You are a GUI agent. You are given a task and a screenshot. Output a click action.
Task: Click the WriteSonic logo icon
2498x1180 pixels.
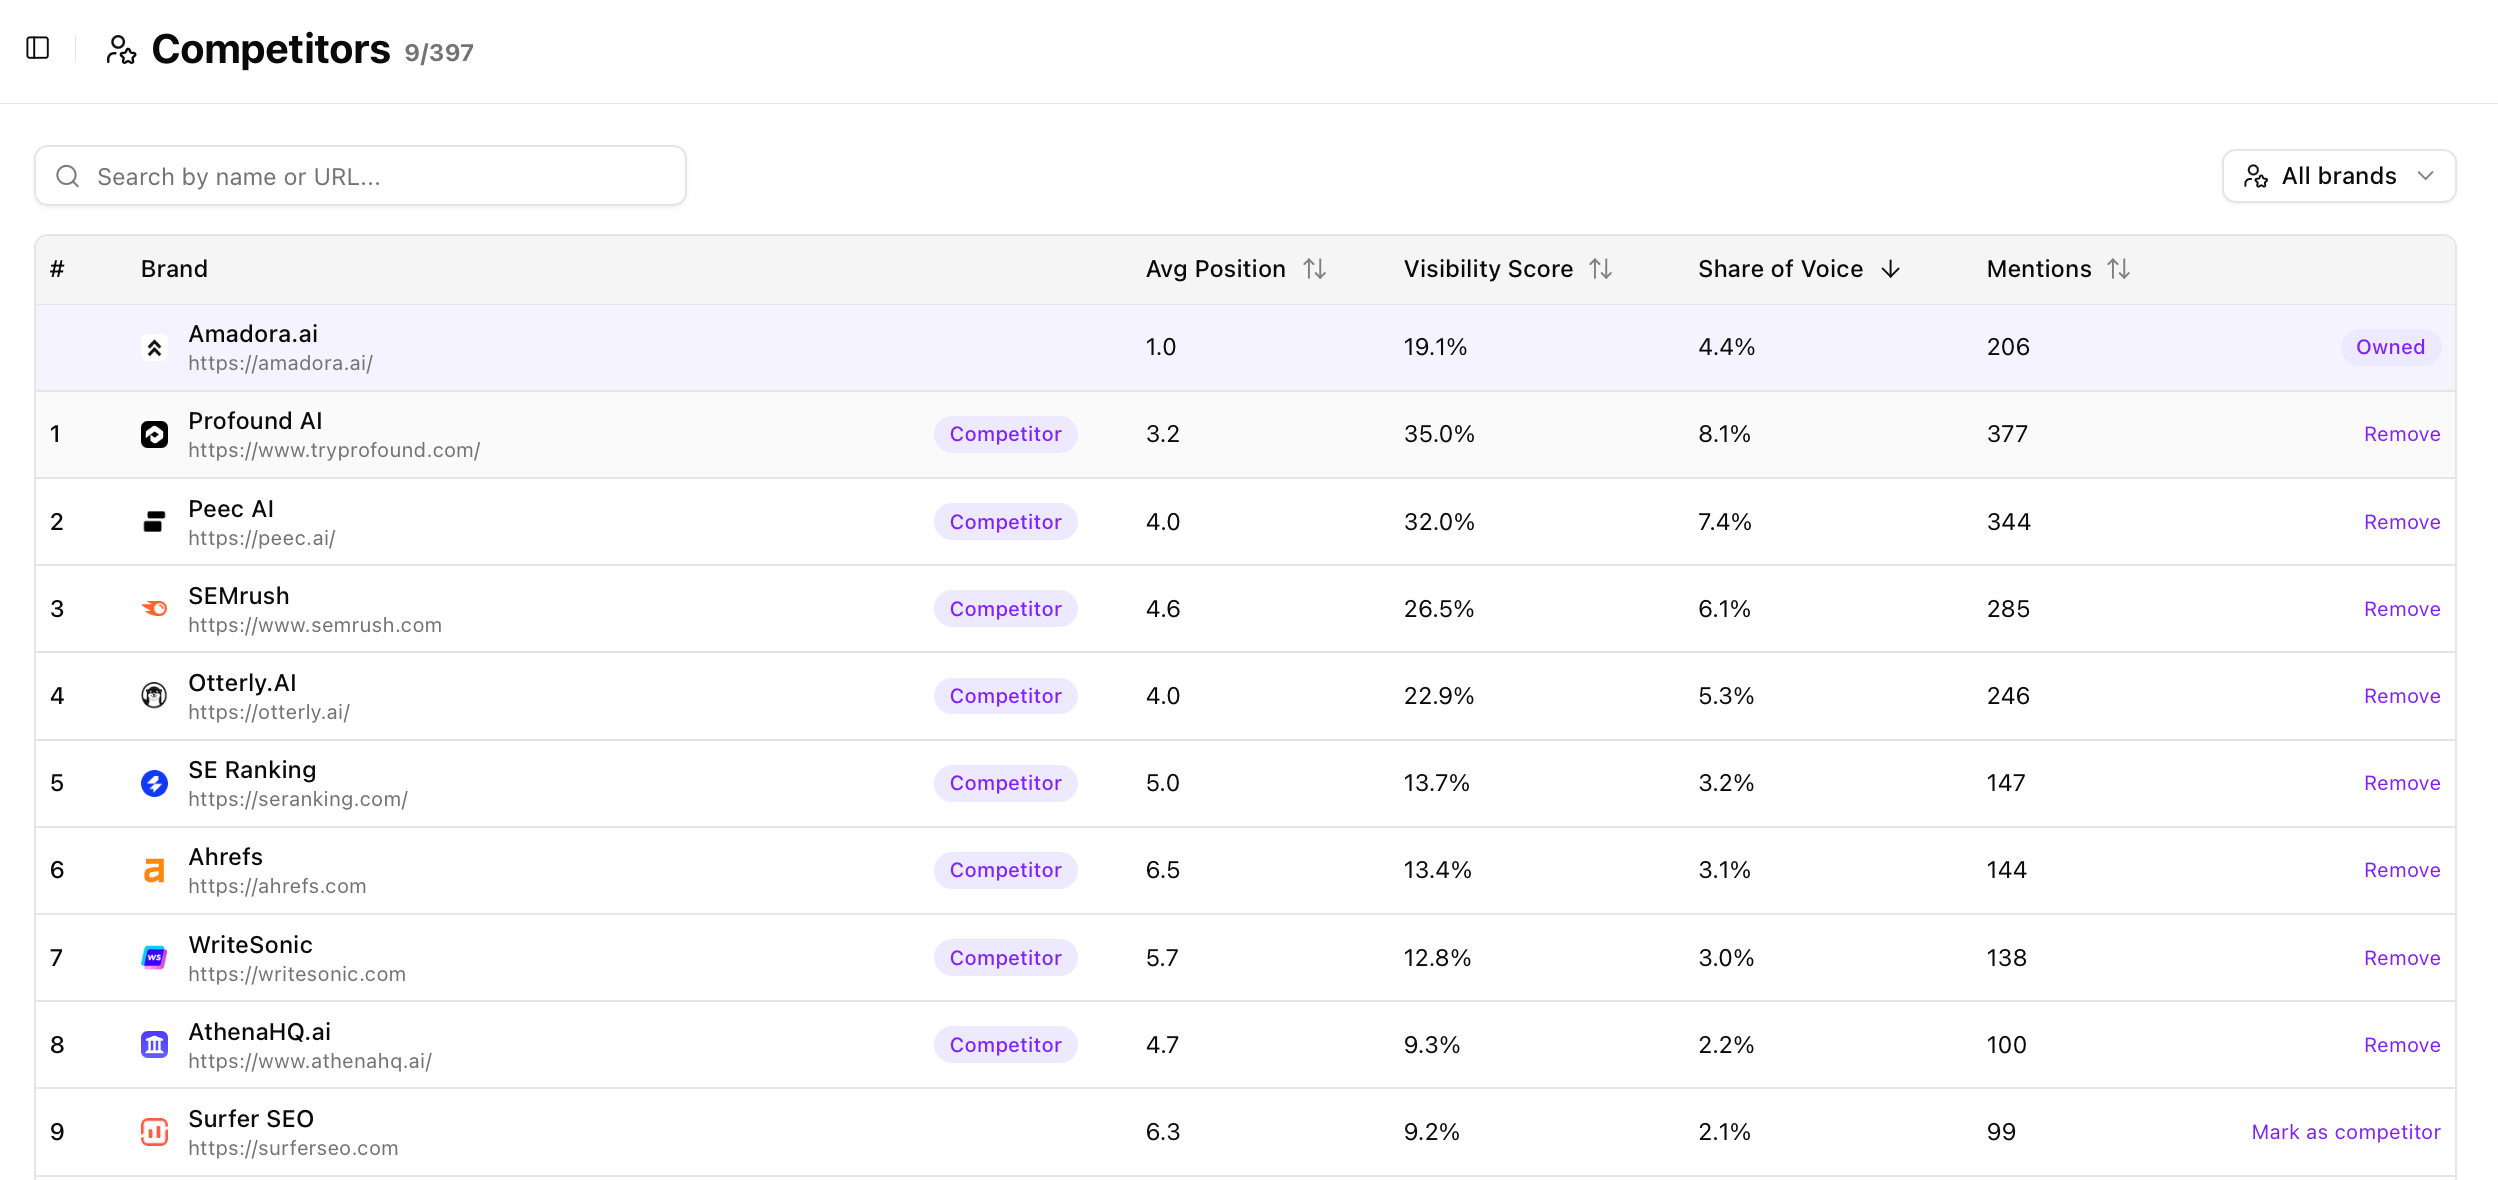pyautogui.click(x=154, y=957)
